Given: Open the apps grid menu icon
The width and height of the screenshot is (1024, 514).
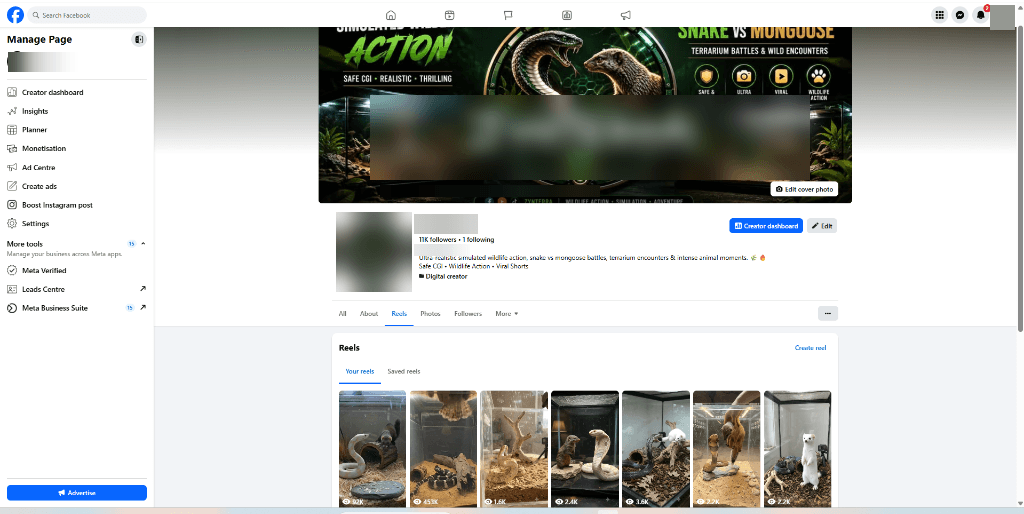Looking at the screenshot, I should click(940, 15).
